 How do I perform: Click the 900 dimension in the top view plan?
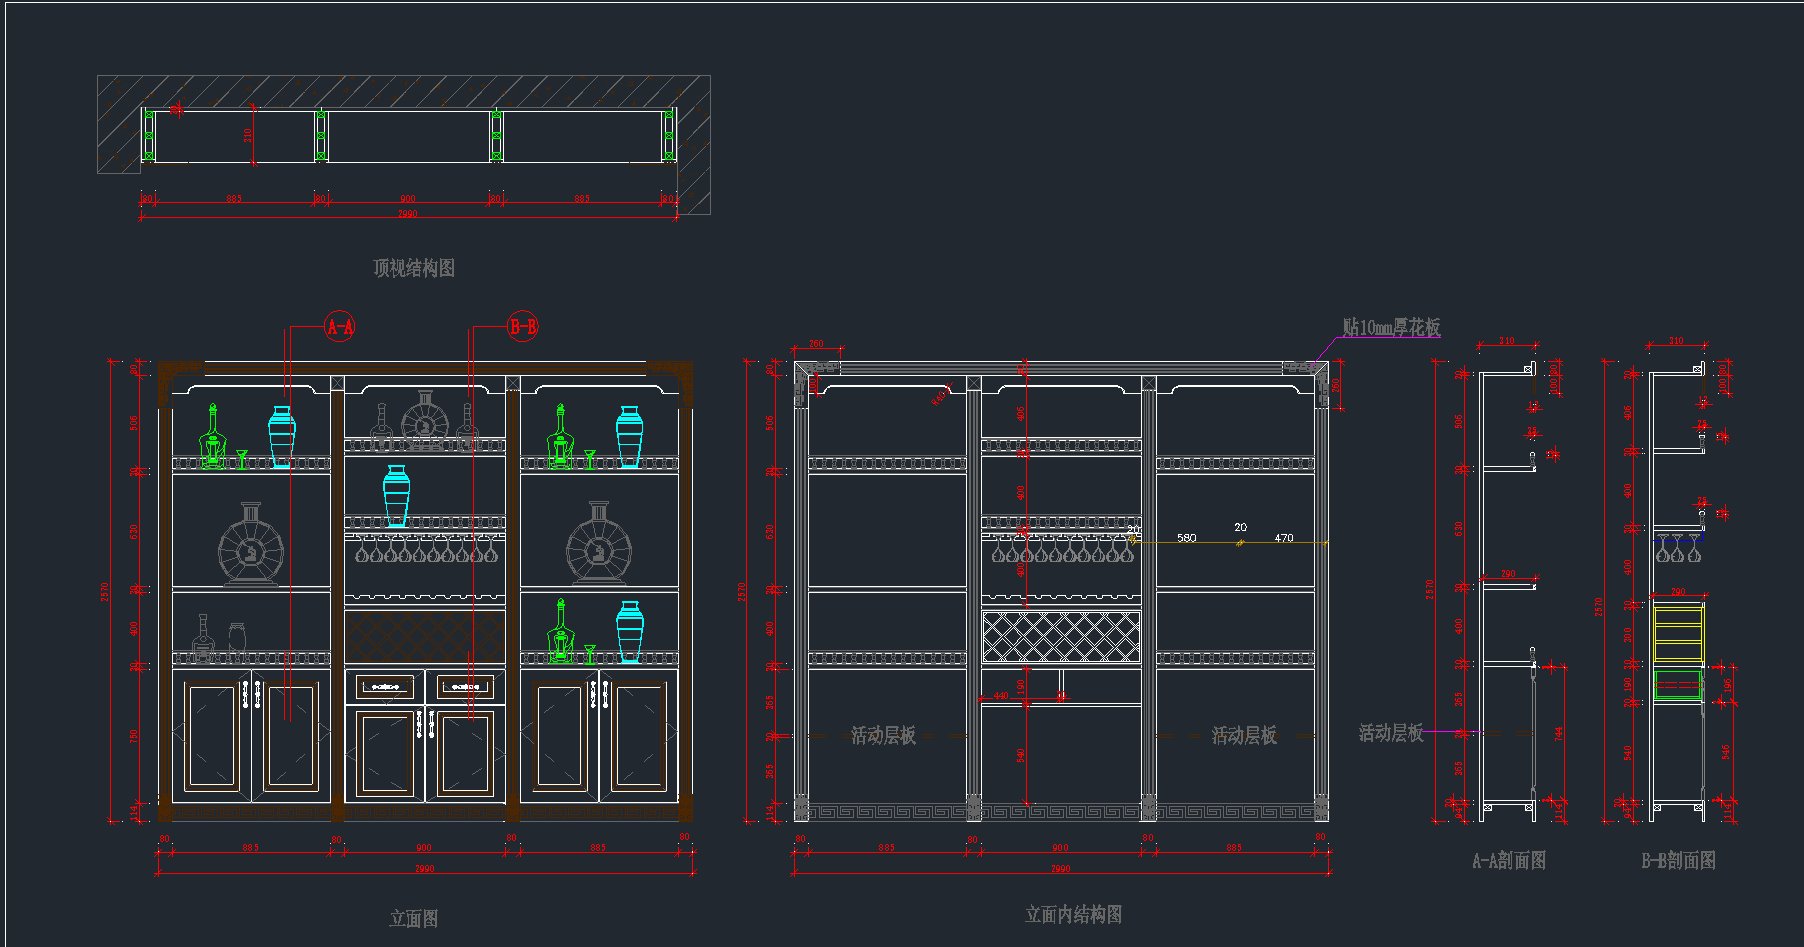pos(408,198)
